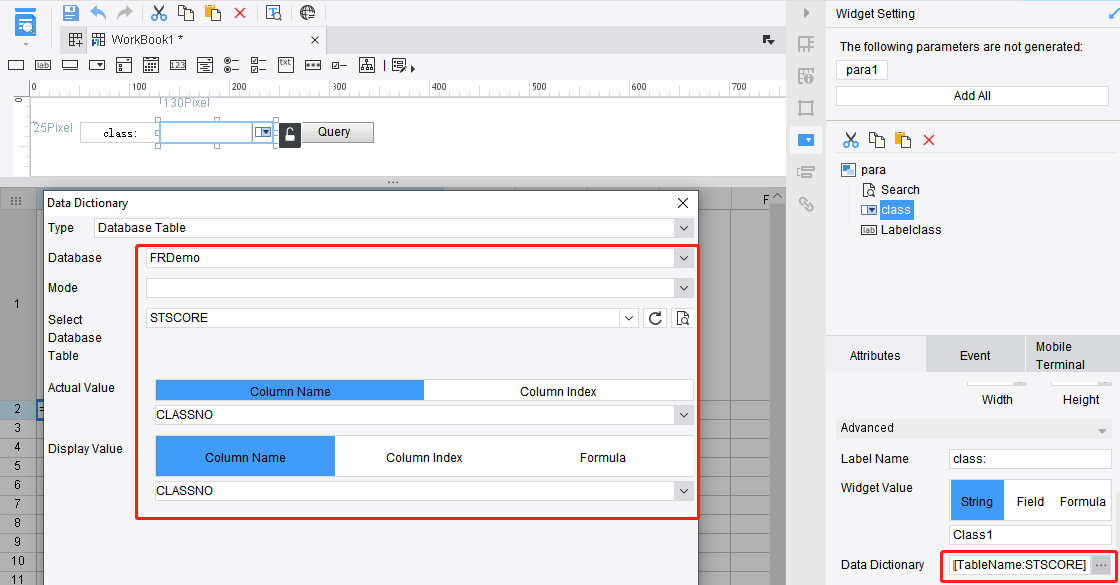Viewport: 1120px width, 585px height.
Task: Paste using top toolbar clipboard icon
Action: [212, 13]
